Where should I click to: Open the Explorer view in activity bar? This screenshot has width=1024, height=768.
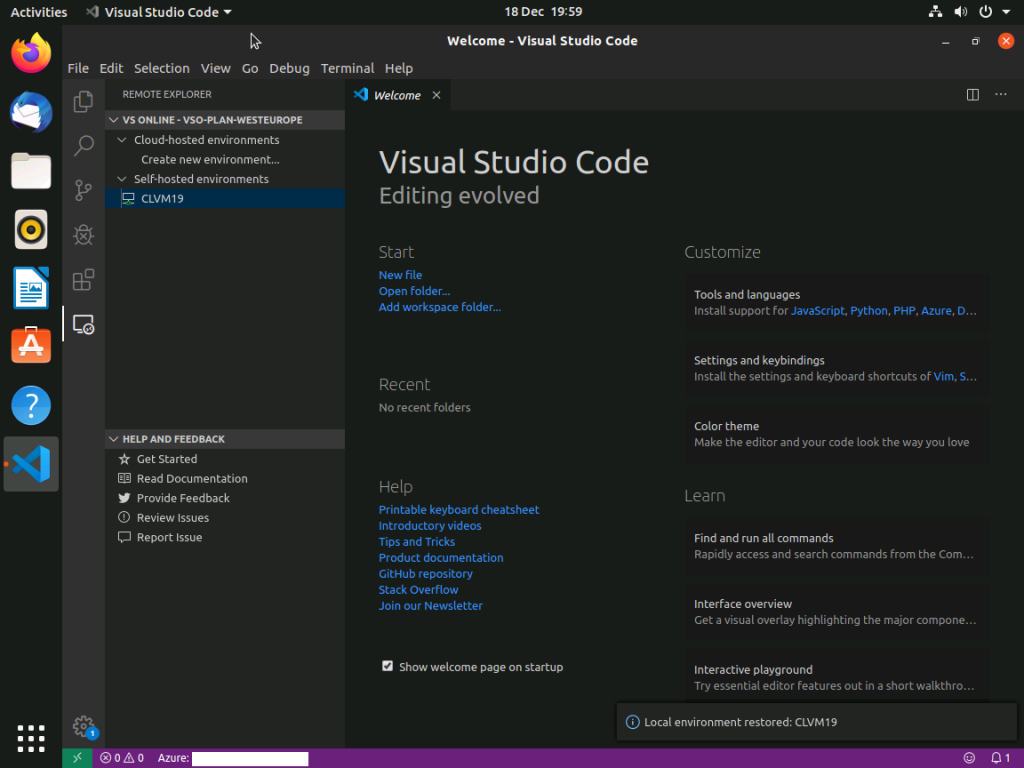pyautogui.click(x=84, y=101)
